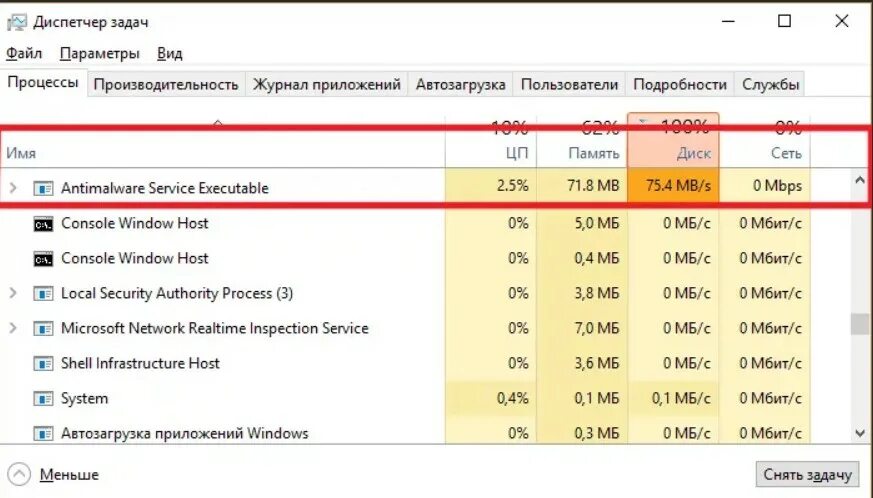
Task: Expand Microsoft Network Realtime Inspection Service
Action: click(13, 329)
